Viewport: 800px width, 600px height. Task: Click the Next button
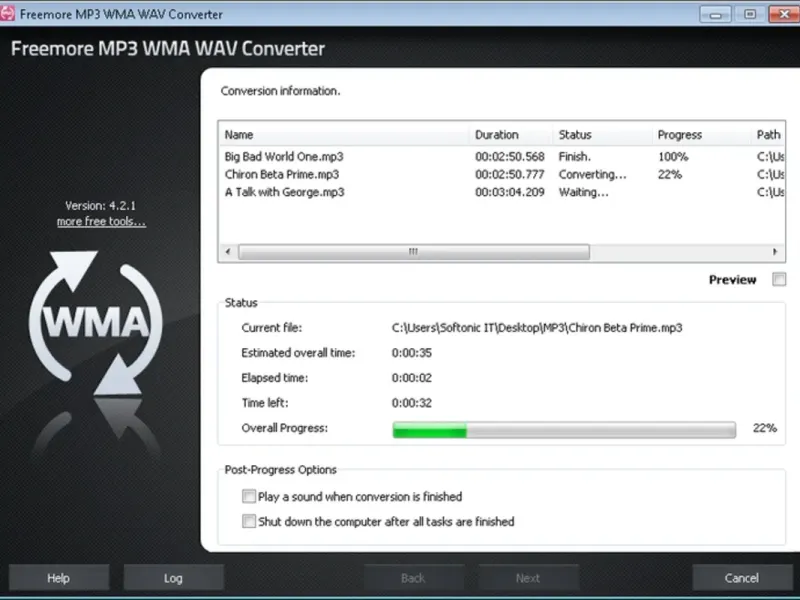click(x=528, y=578)
